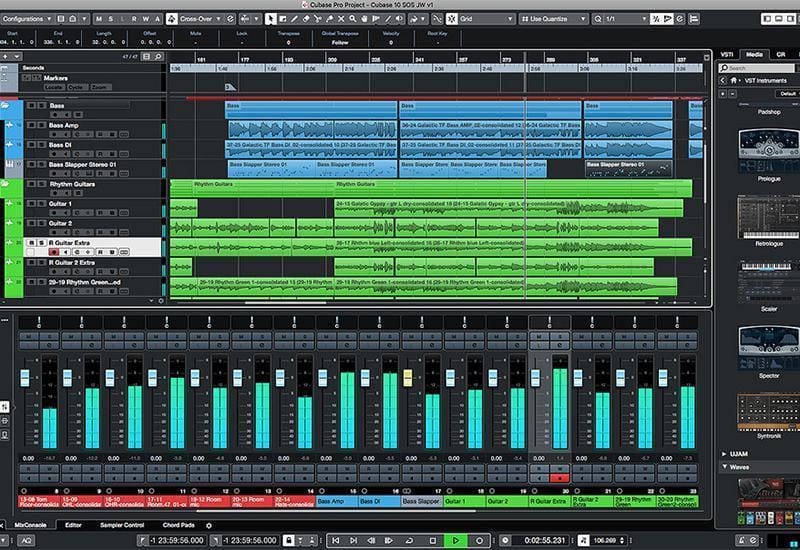Screen dimensions: 800x550
Task: Open the Configurations dropdown
Action: click(x=28, y=19)
